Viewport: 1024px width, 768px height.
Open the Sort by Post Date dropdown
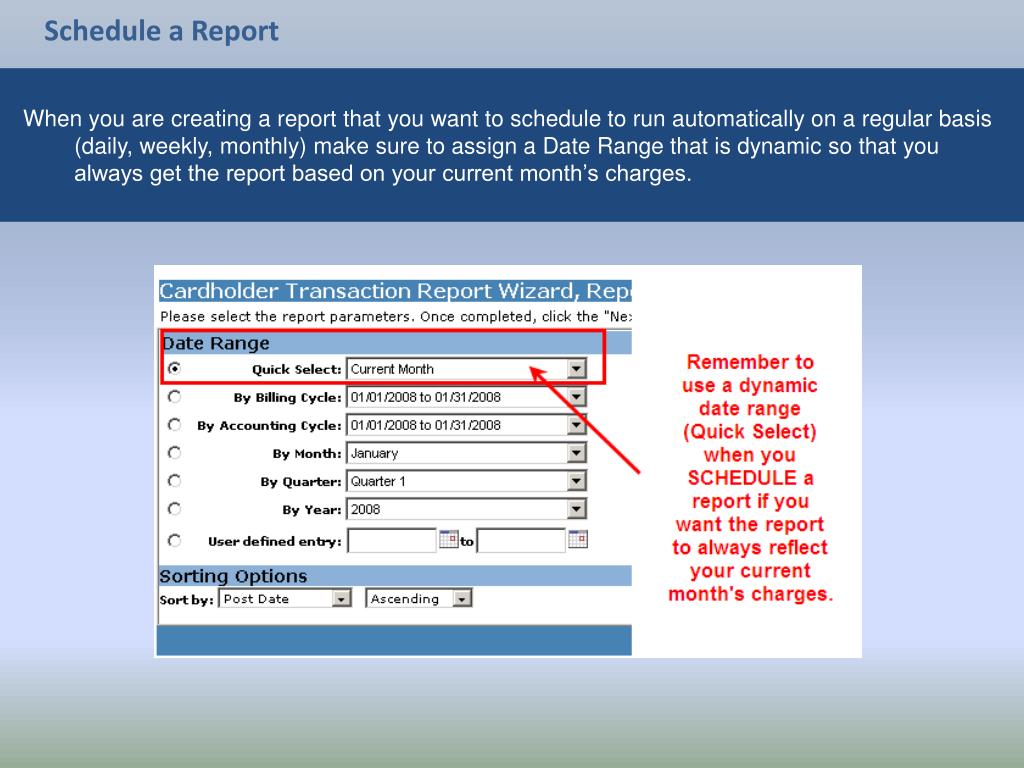[285, 598]
